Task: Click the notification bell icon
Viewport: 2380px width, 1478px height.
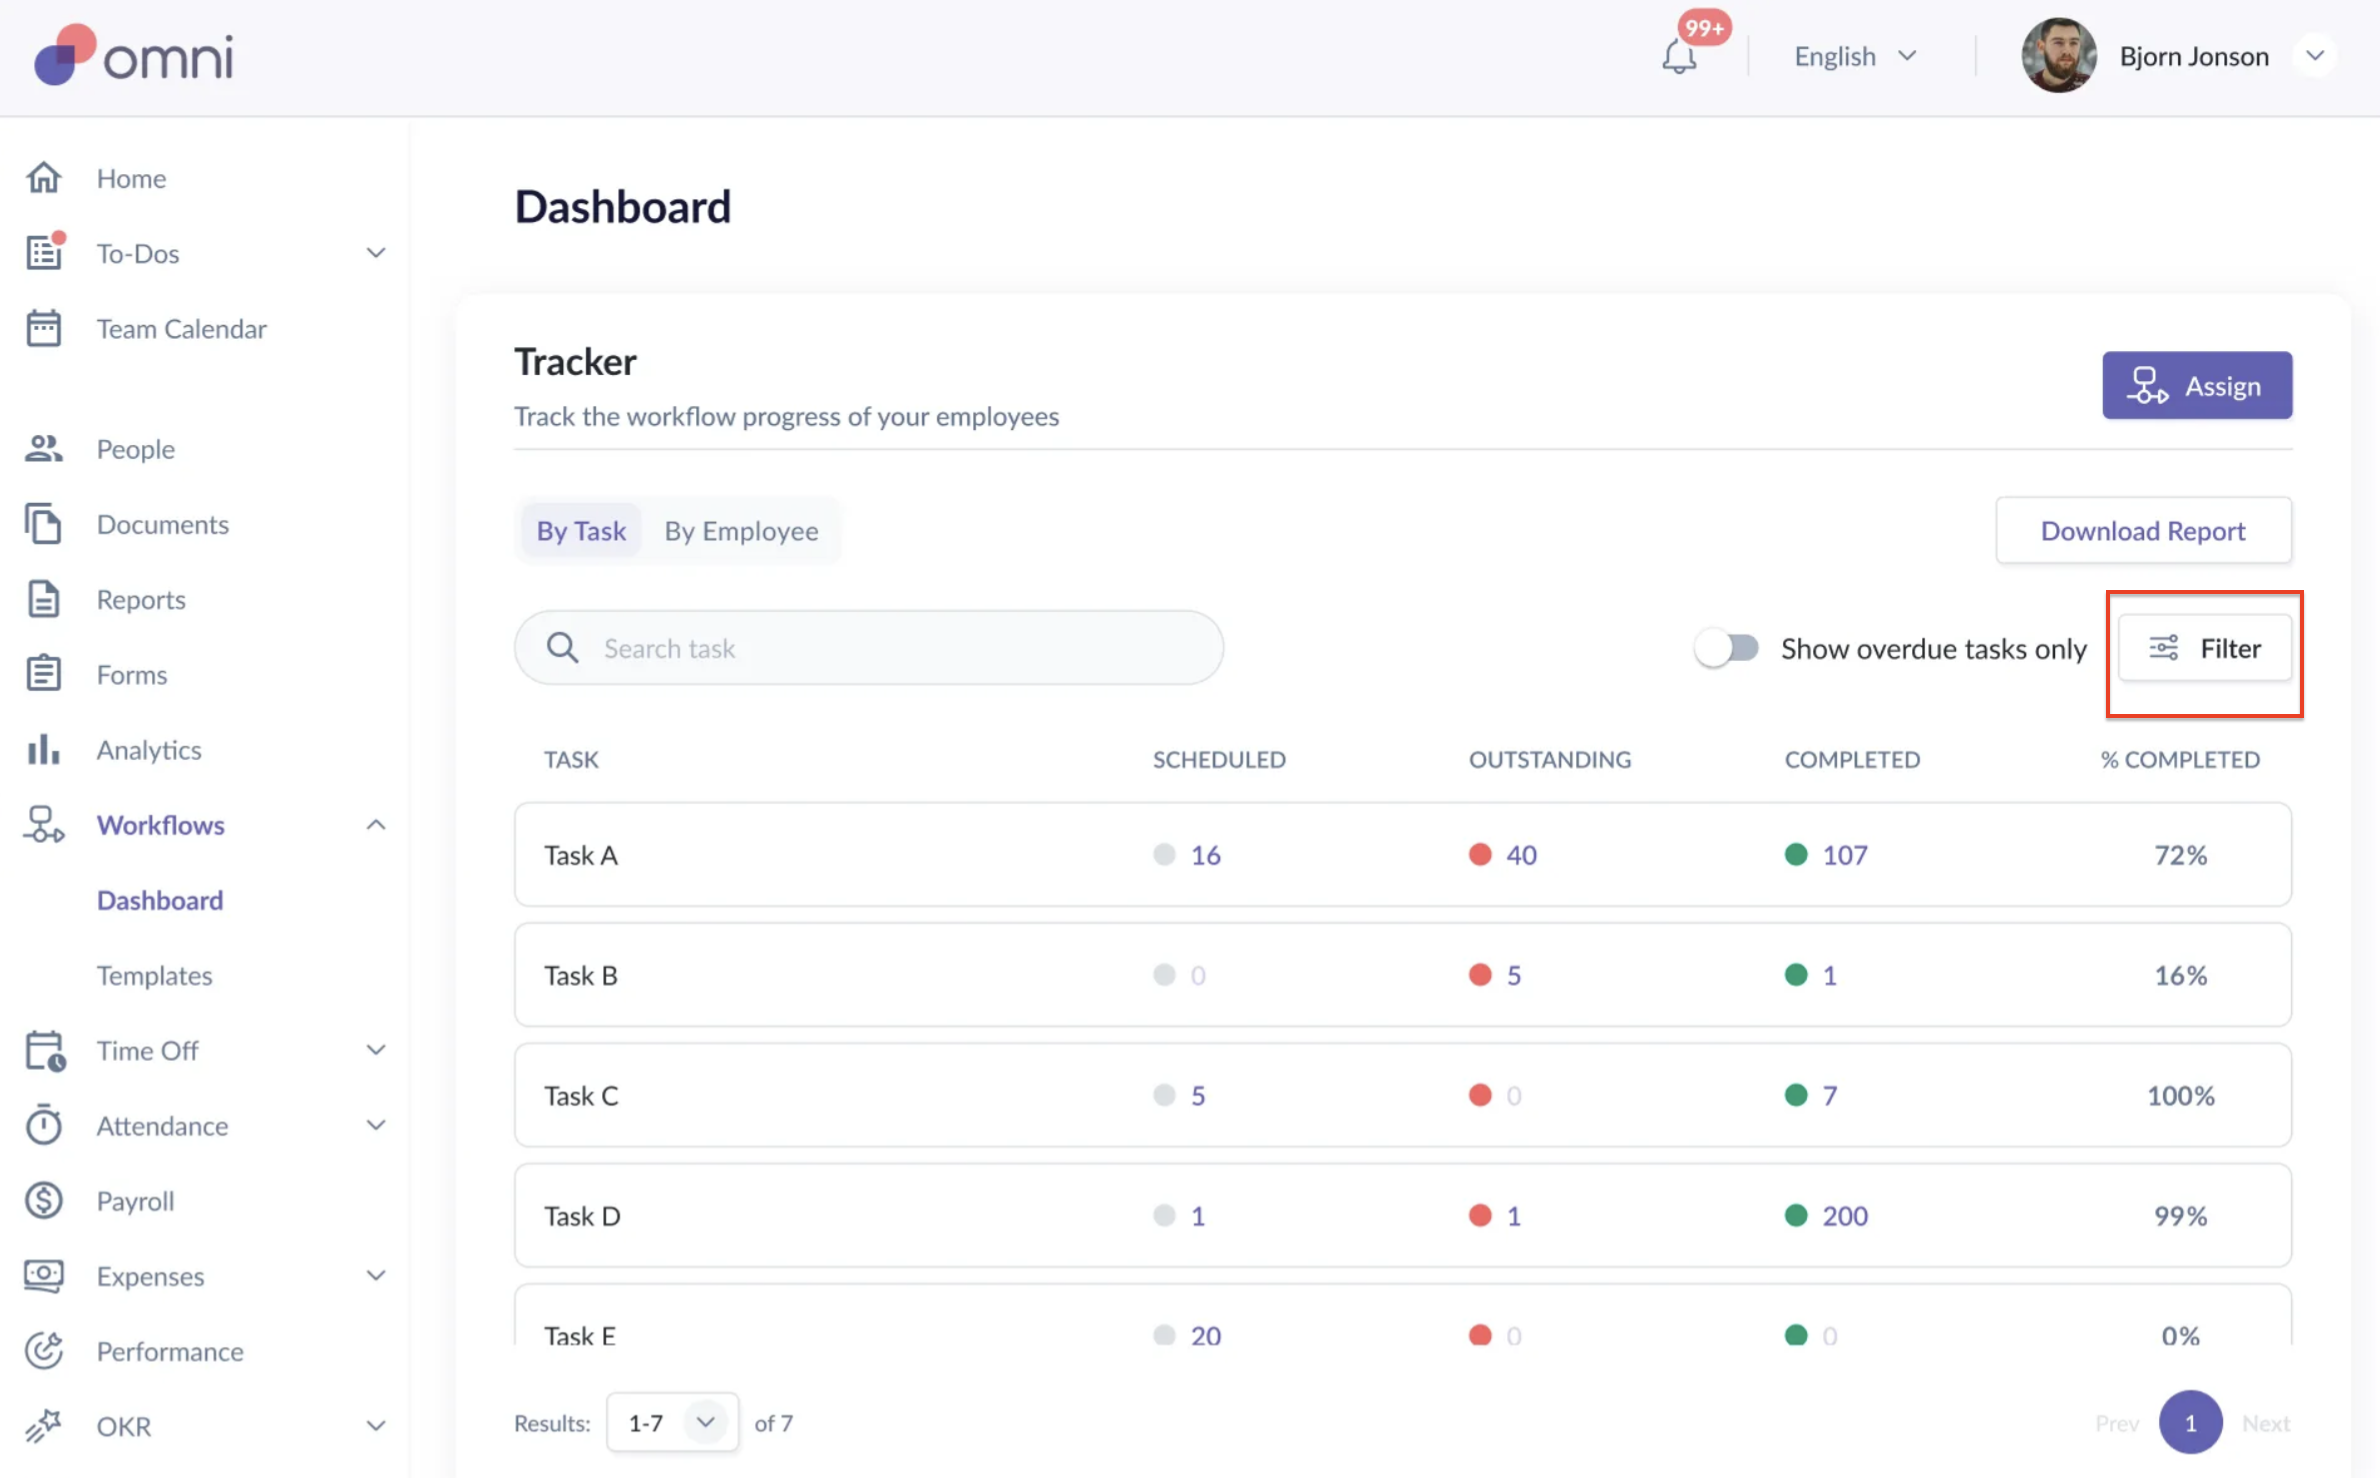Action: (1680, 56)
